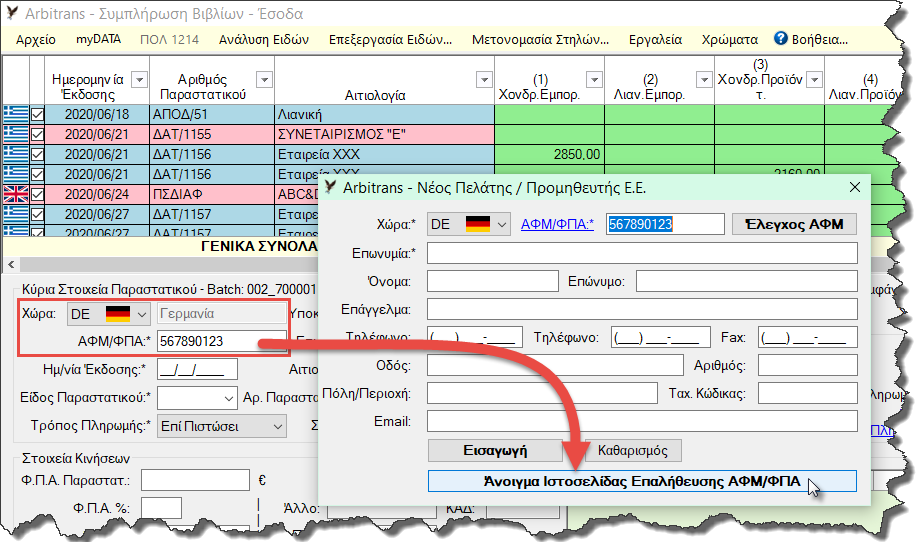Open the myDATA menu
The width and height of the screenshot is (916, 542).
pyautogui.click(x=98, y=40)
